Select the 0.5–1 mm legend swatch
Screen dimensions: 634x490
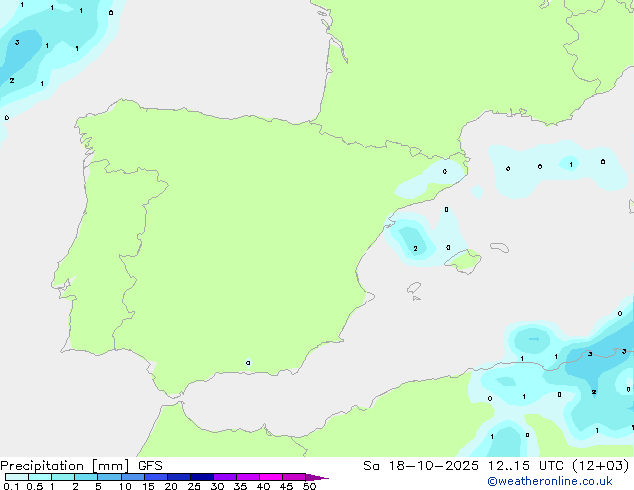[x=40, y=477]
